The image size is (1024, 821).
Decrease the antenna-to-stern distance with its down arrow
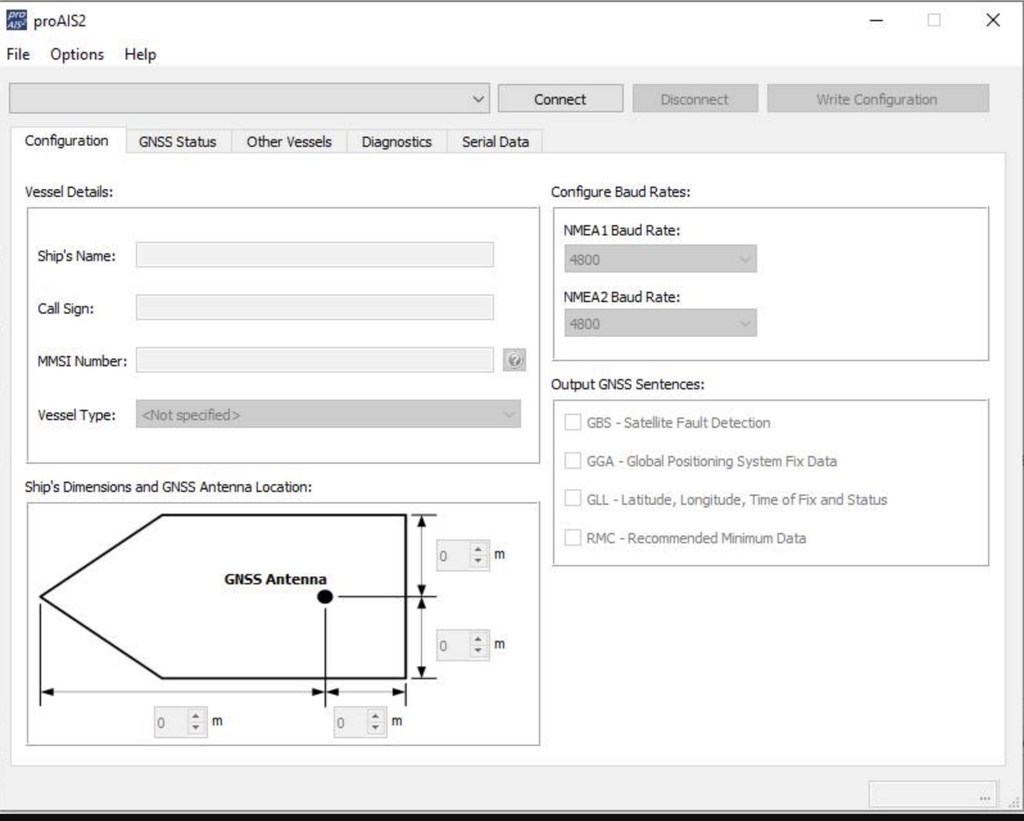(375, 728)
